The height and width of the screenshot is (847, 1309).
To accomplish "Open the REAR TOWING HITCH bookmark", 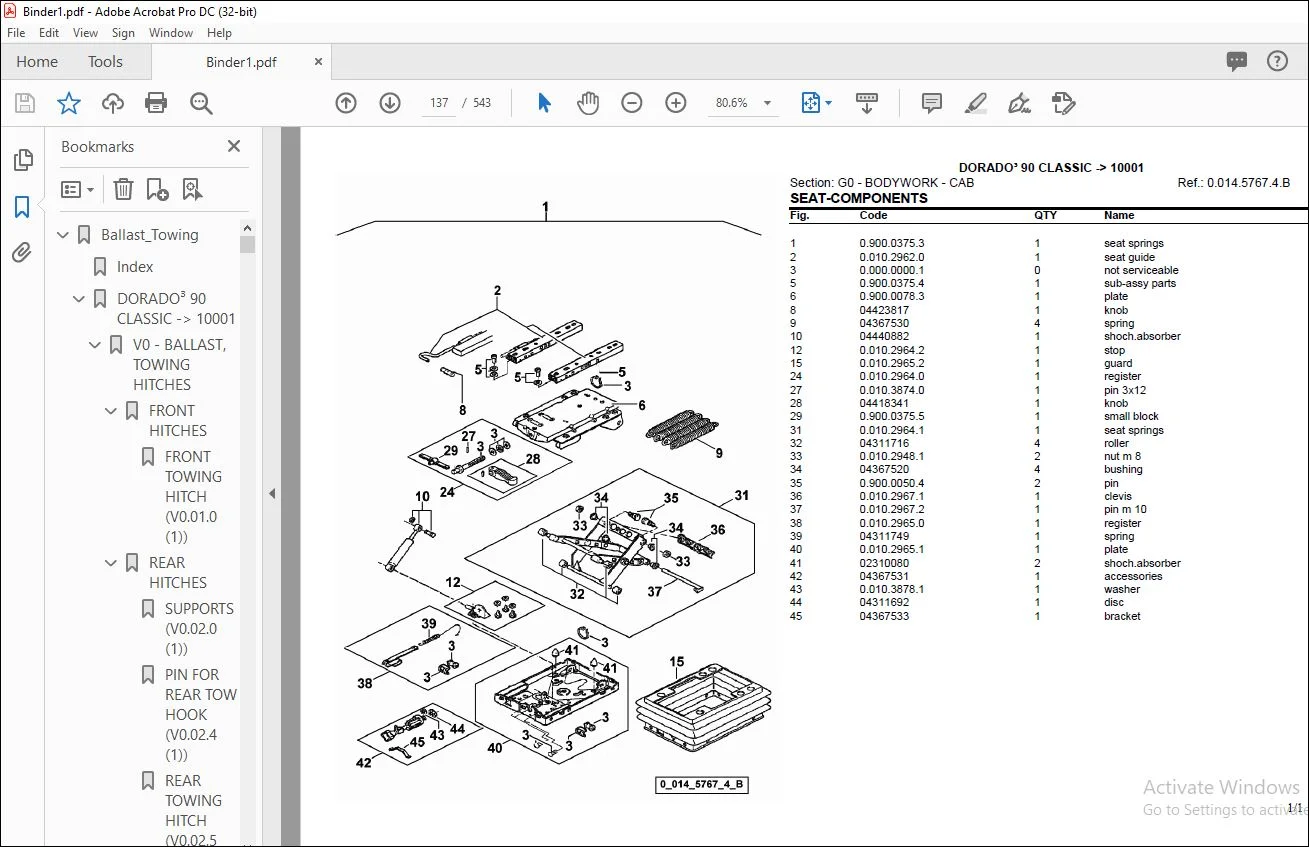I will pyautogui.click(x=193, y=810).
